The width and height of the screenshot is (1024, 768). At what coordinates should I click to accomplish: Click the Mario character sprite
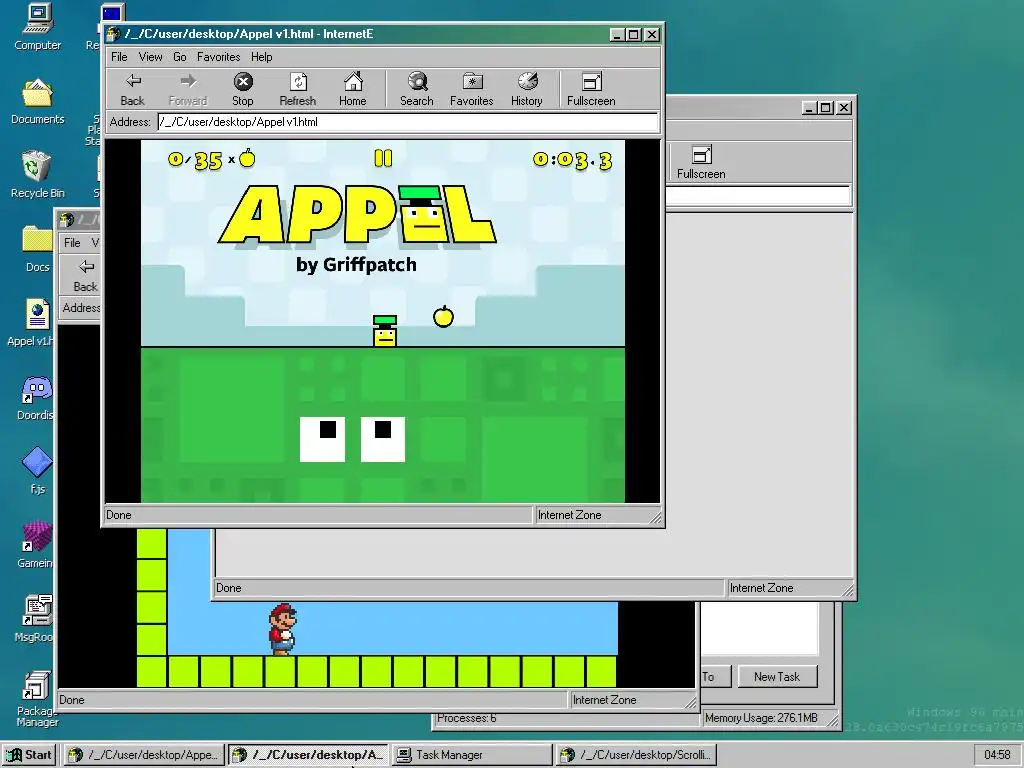click(x=282, y=630)
